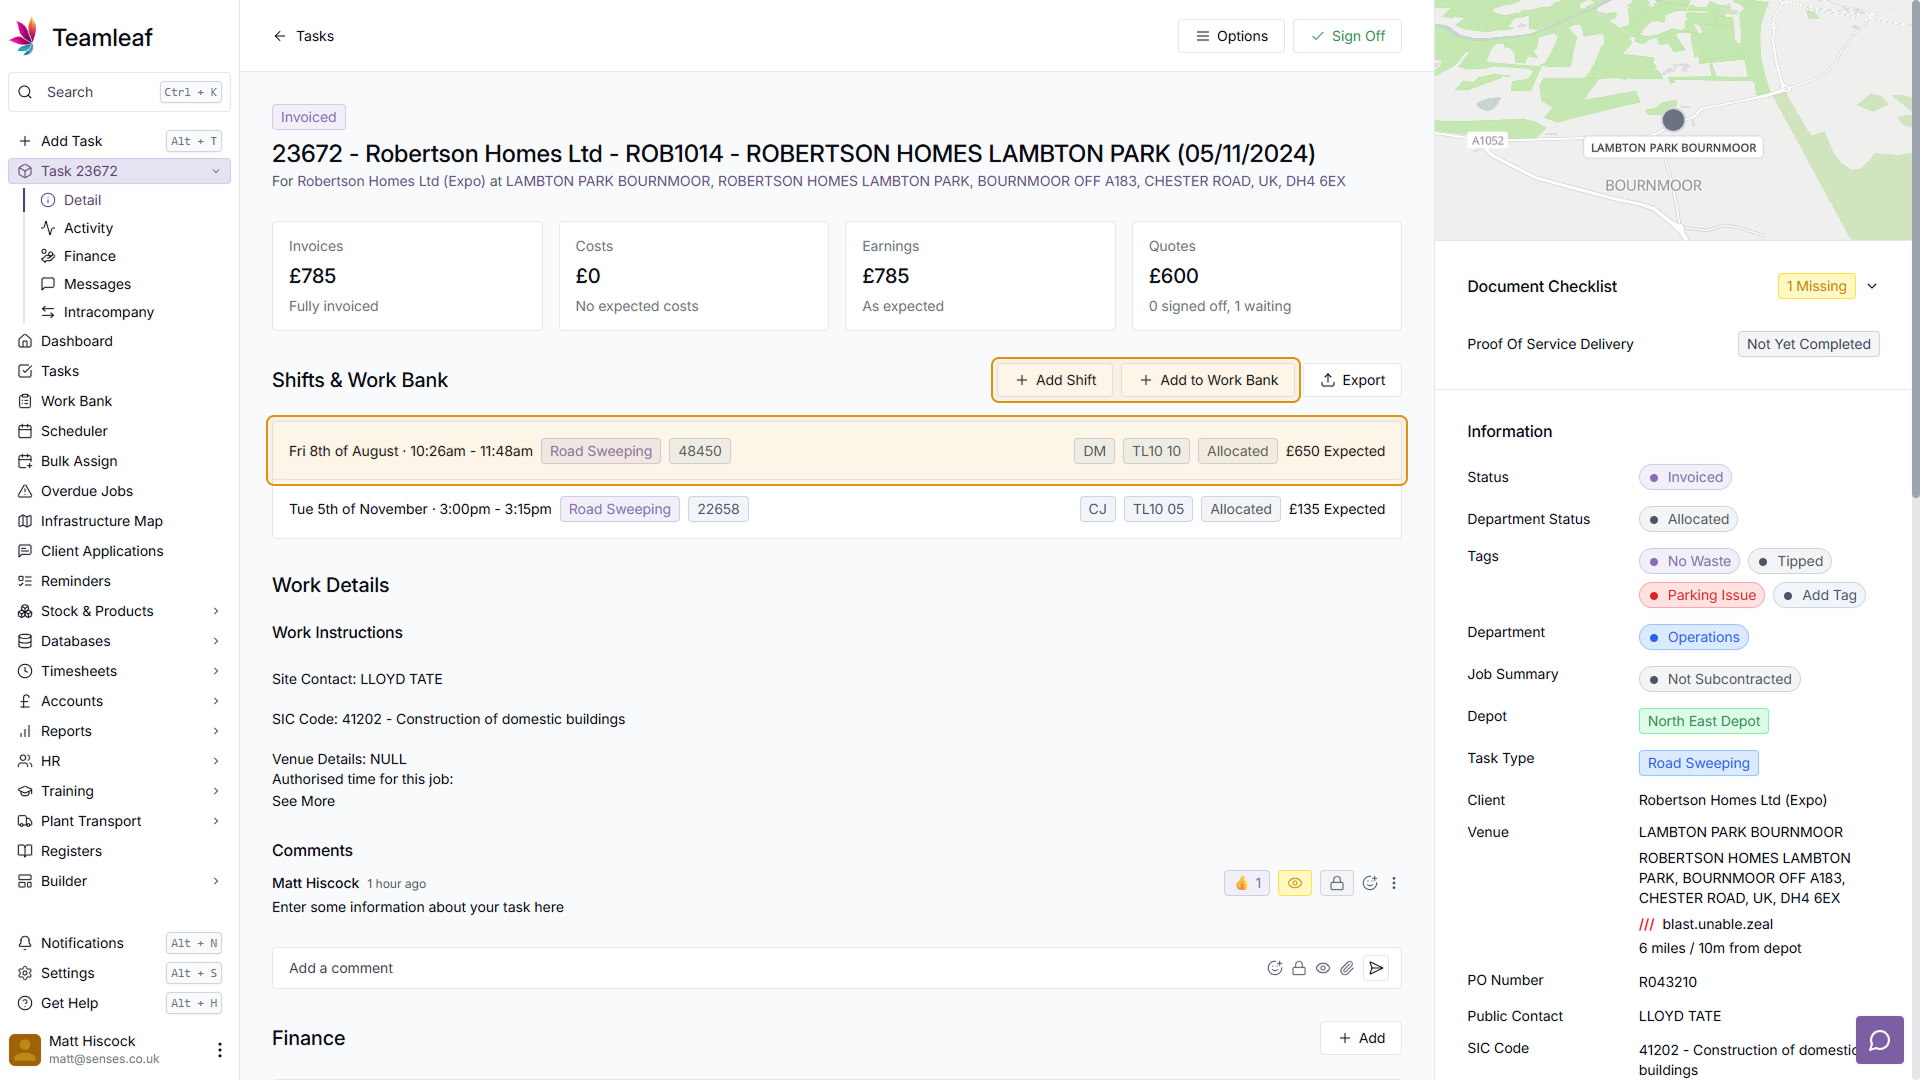Open Infrastructure Map in the sidebar

pyautogui.click(x=120, y=521)
